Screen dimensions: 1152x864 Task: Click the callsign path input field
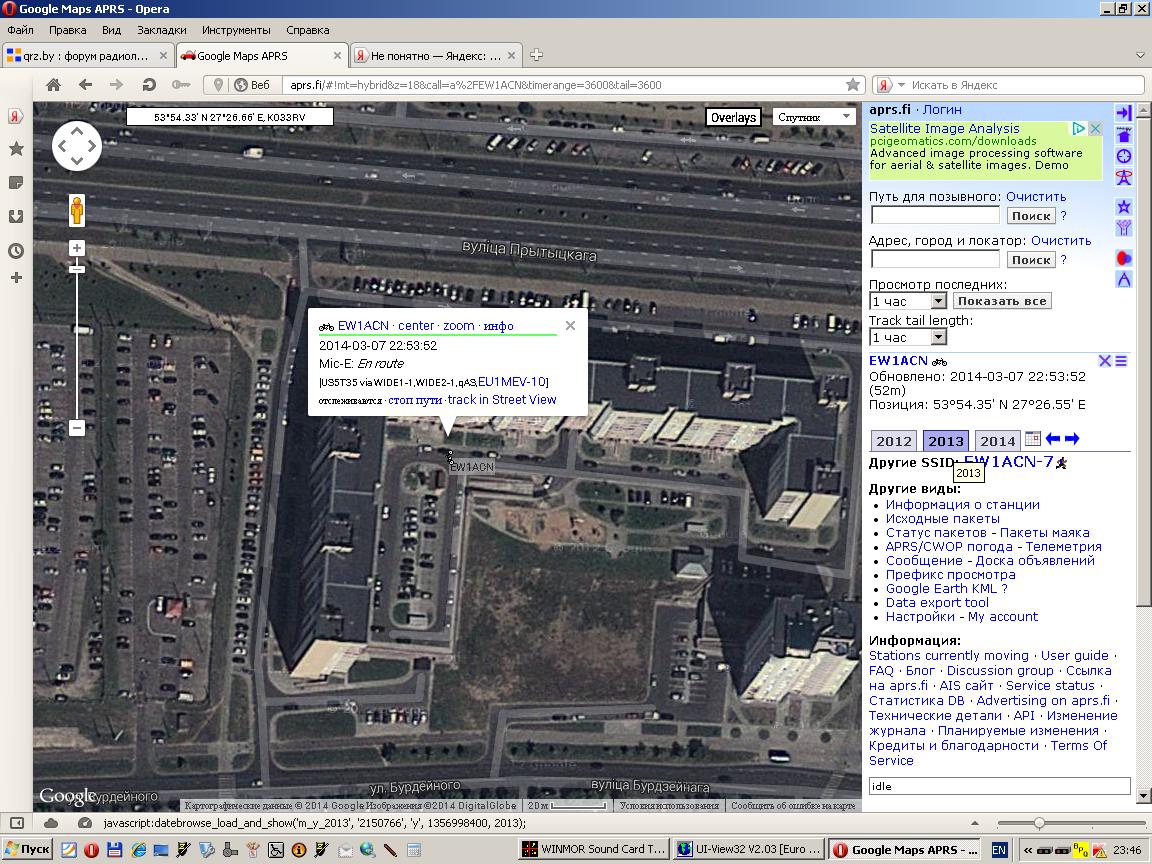click(x=935, y=216)
